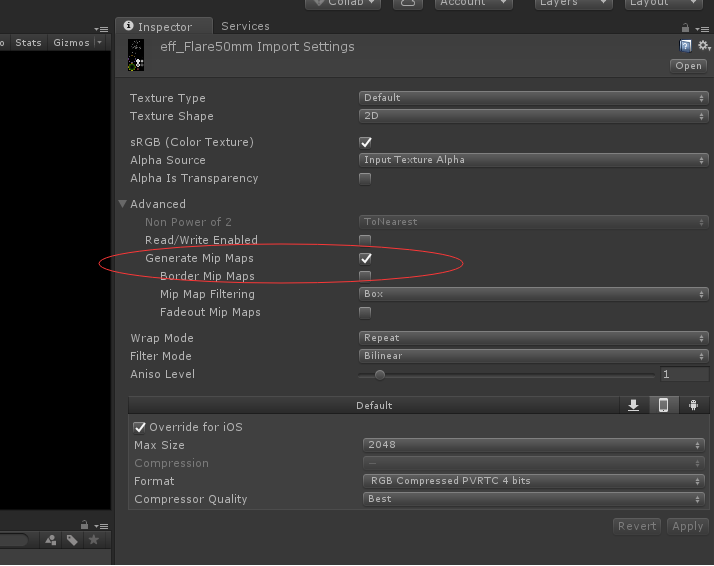714x566 pixels.
Task: Click the favorites star icon
Action: (94, 540)
